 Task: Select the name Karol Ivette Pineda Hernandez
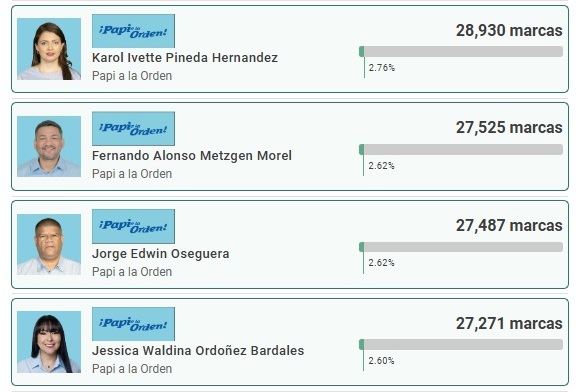click(185, 58)
